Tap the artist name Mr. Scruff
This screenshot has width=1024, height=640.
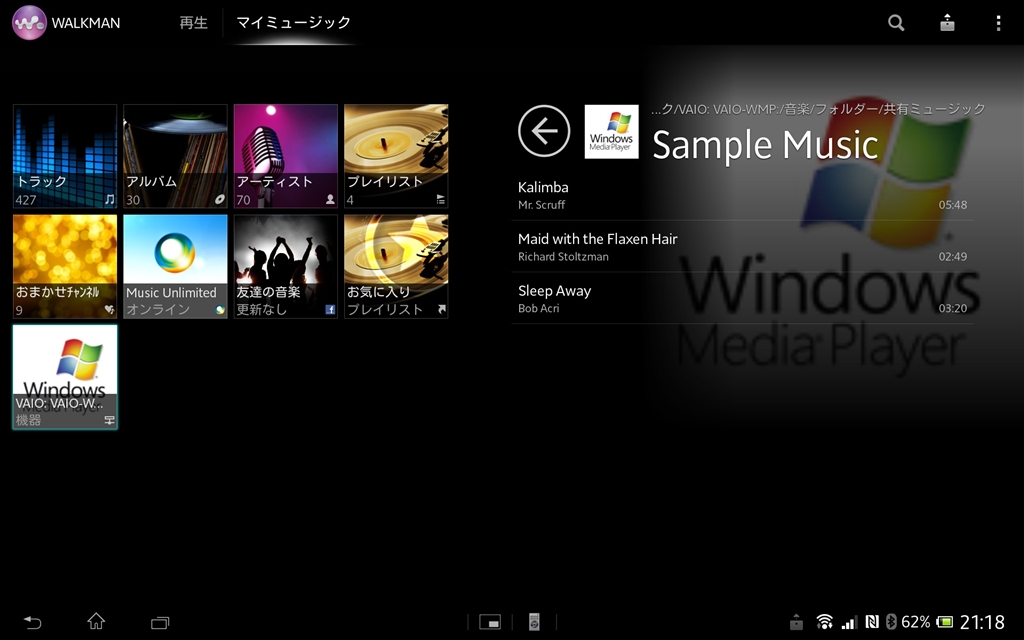click(x=541, y=205)
